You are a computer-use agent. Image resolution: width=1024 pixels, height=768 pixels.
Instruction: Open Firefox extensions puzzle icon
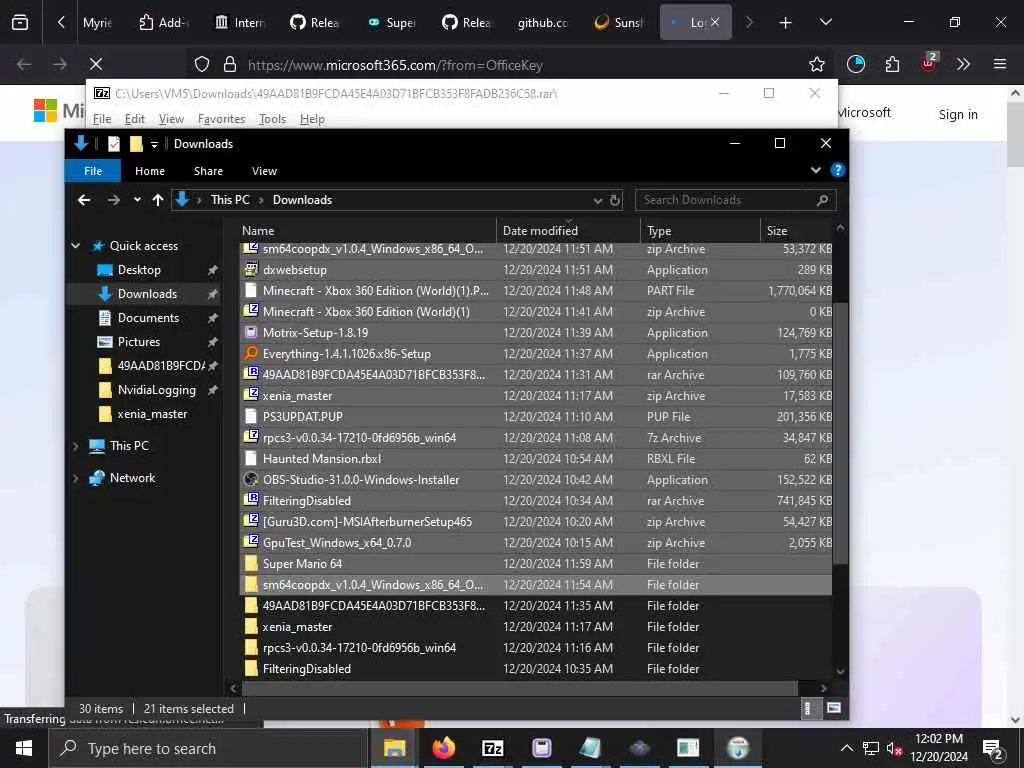[892, 64]
